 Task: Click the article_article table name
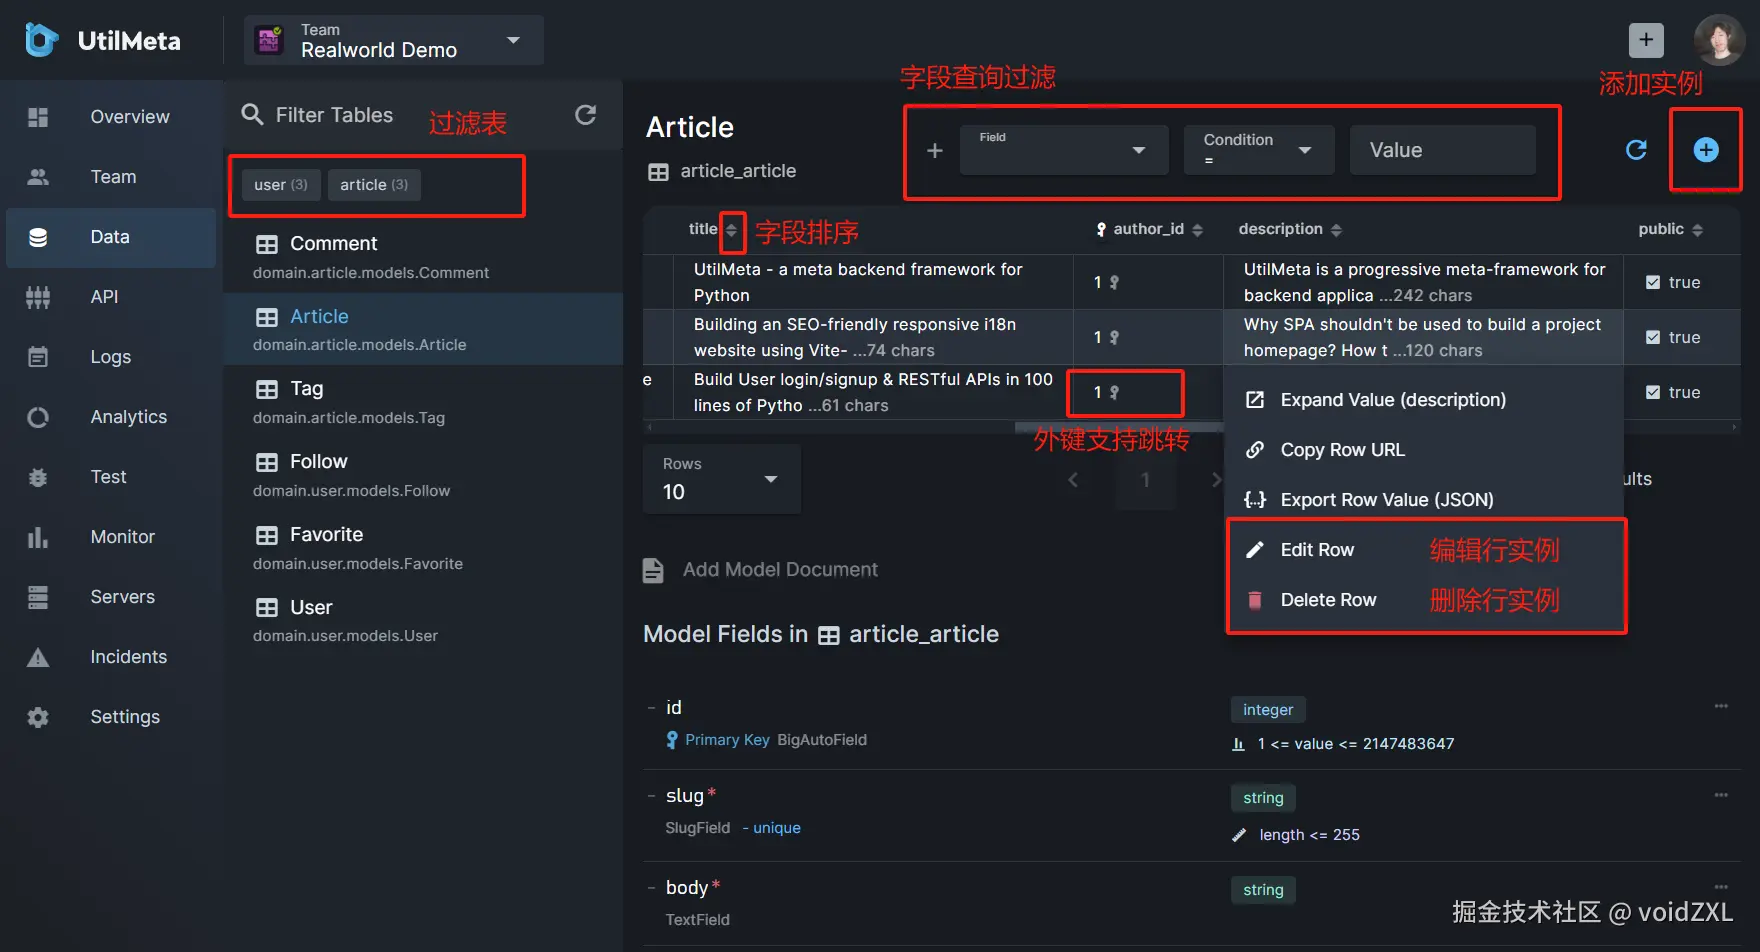click(x=738, y=172)
